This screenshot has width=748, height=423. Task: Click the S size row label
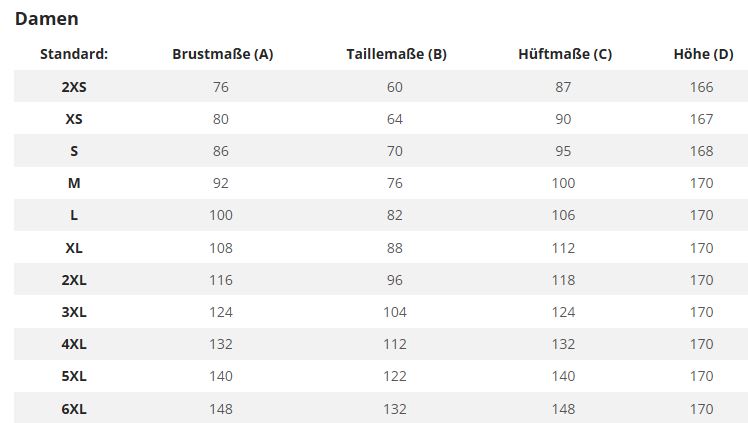pyautogui.click(x=74, y=151)
